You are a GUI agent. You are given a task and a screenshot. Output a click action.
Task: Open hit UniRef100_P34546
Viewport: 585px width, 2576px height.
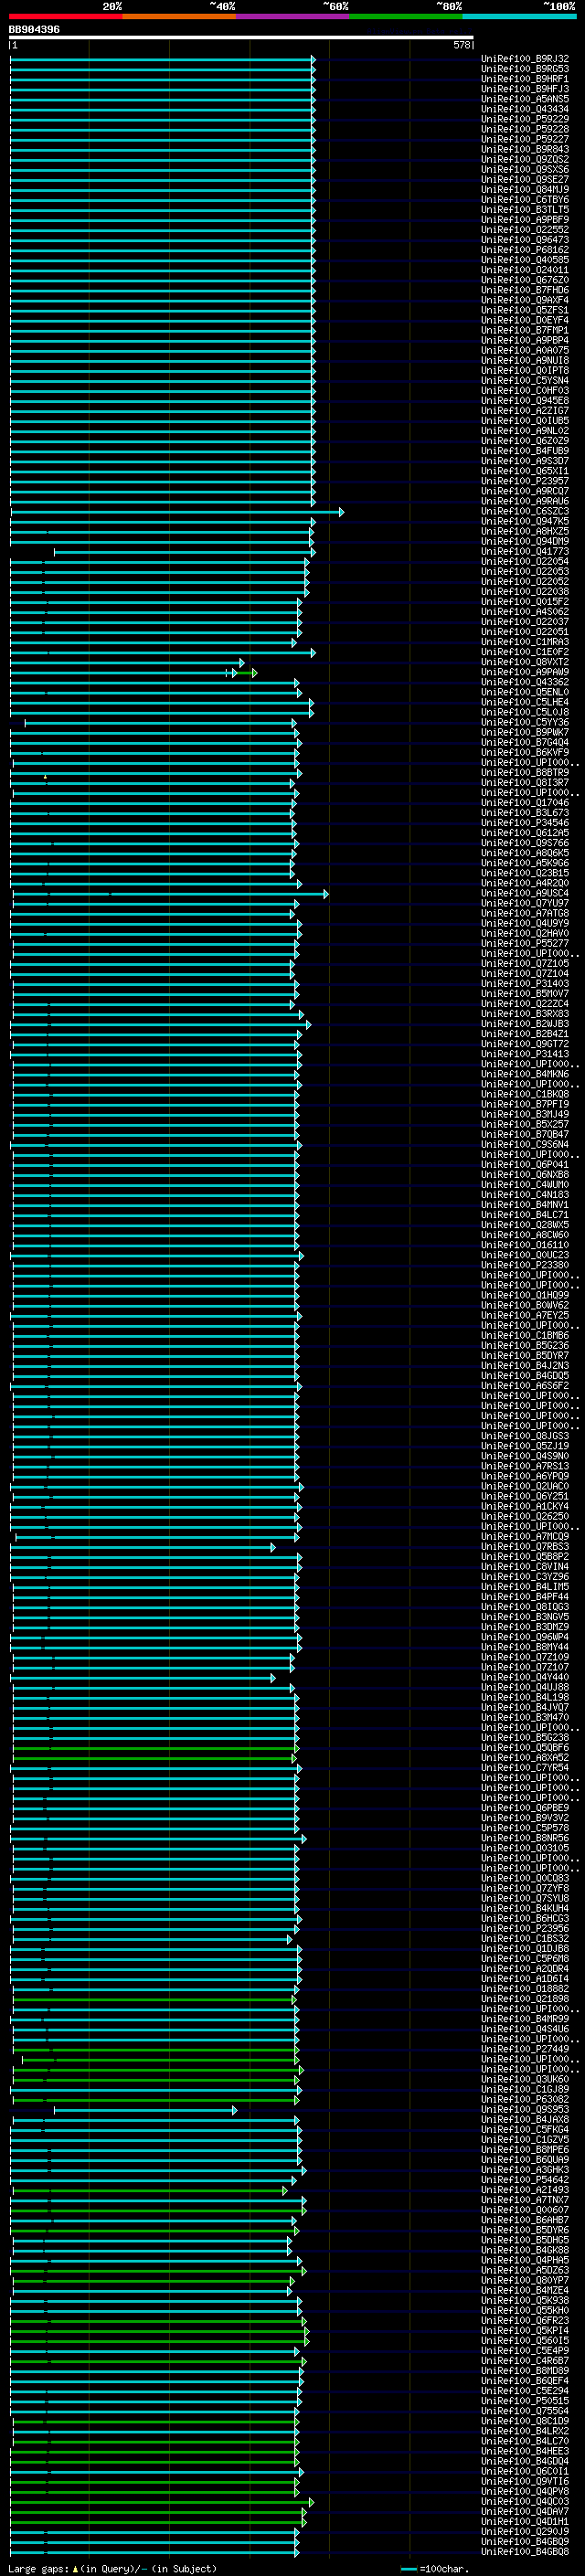pos(525,822)
